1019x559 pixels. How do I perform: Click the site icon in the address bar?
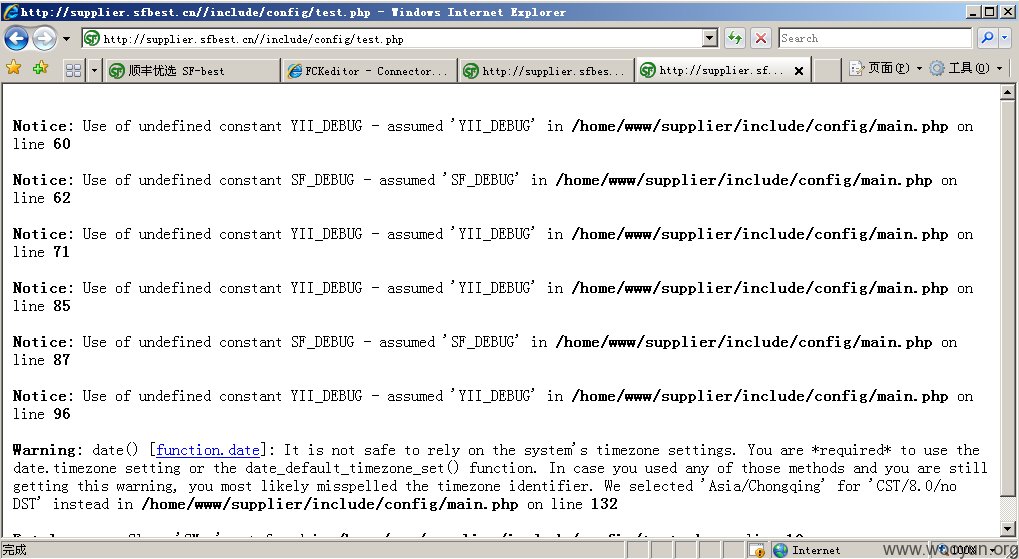92,38
